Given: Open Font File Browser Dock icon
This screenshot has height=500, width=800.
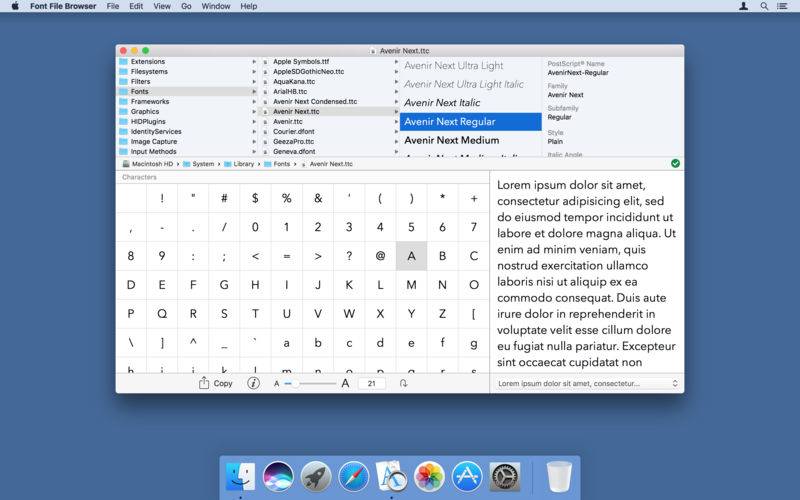Looking at the screenshot, I should click(x=391, y=476).
